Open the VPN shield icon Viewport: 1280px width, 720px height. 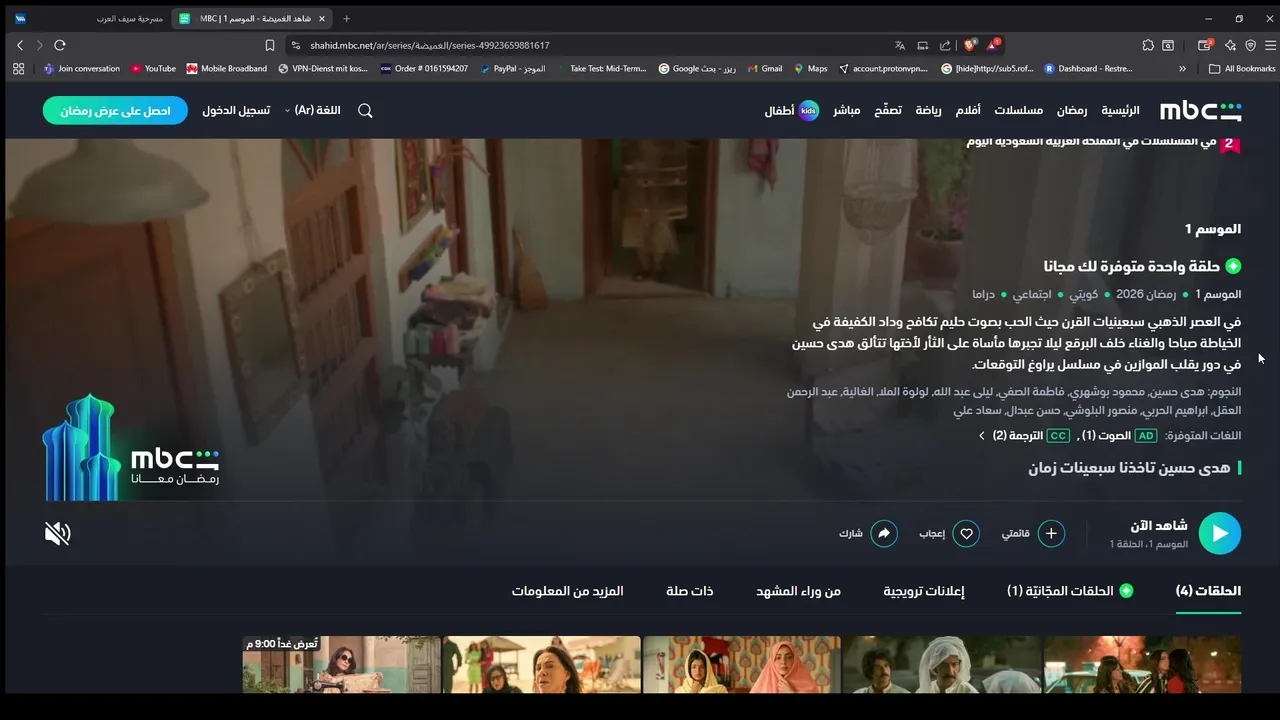click(1250, 45)
